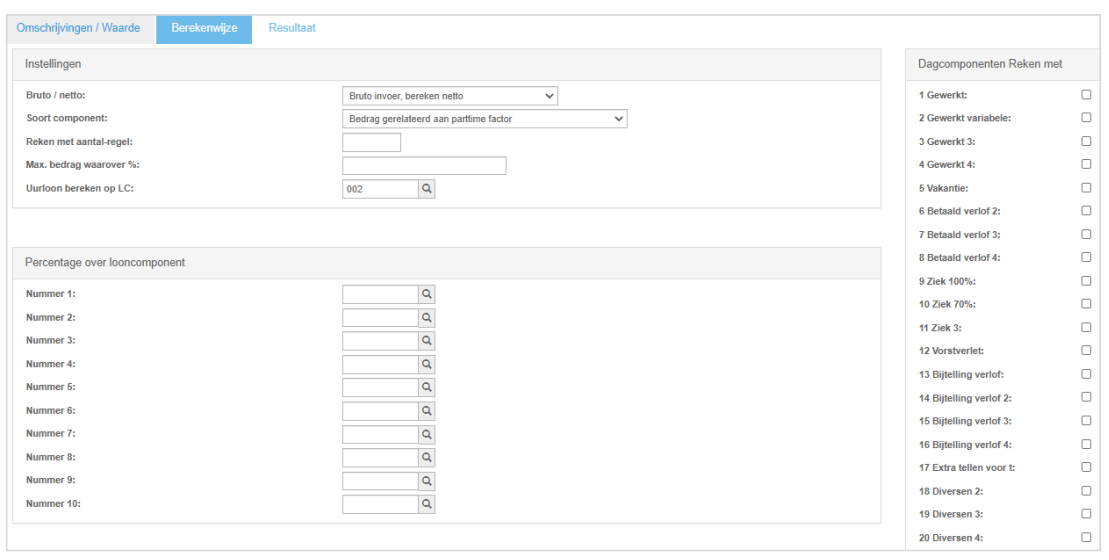Enable 17 Extra tellen voor t checkbox
Image resolution: width=1109 pixels, height=560 pixels.
tap(1086, 467)
